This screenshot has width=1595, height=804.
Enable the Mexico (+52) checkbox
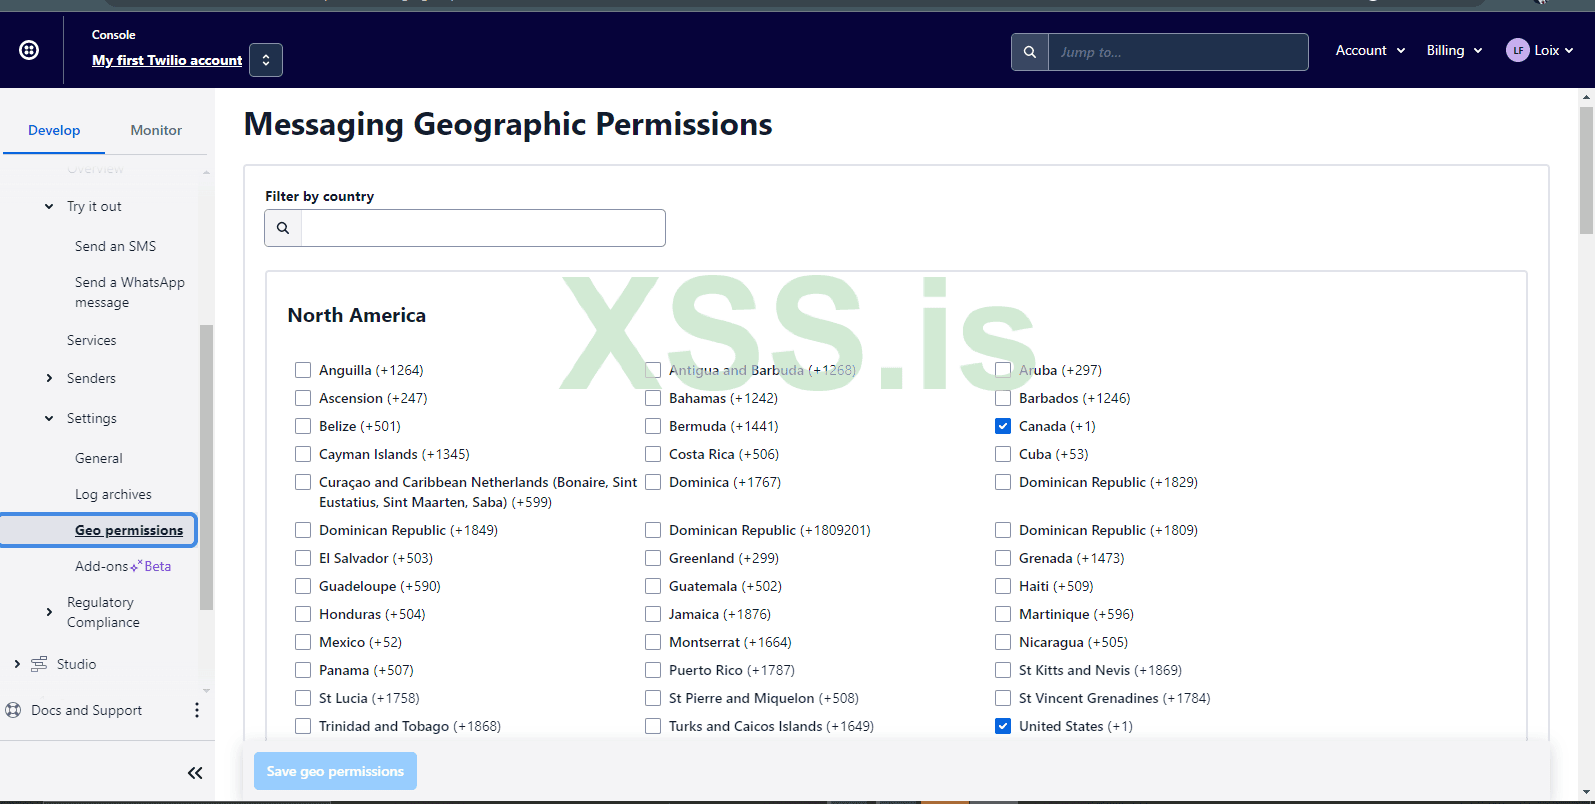(x=303, y=642)
